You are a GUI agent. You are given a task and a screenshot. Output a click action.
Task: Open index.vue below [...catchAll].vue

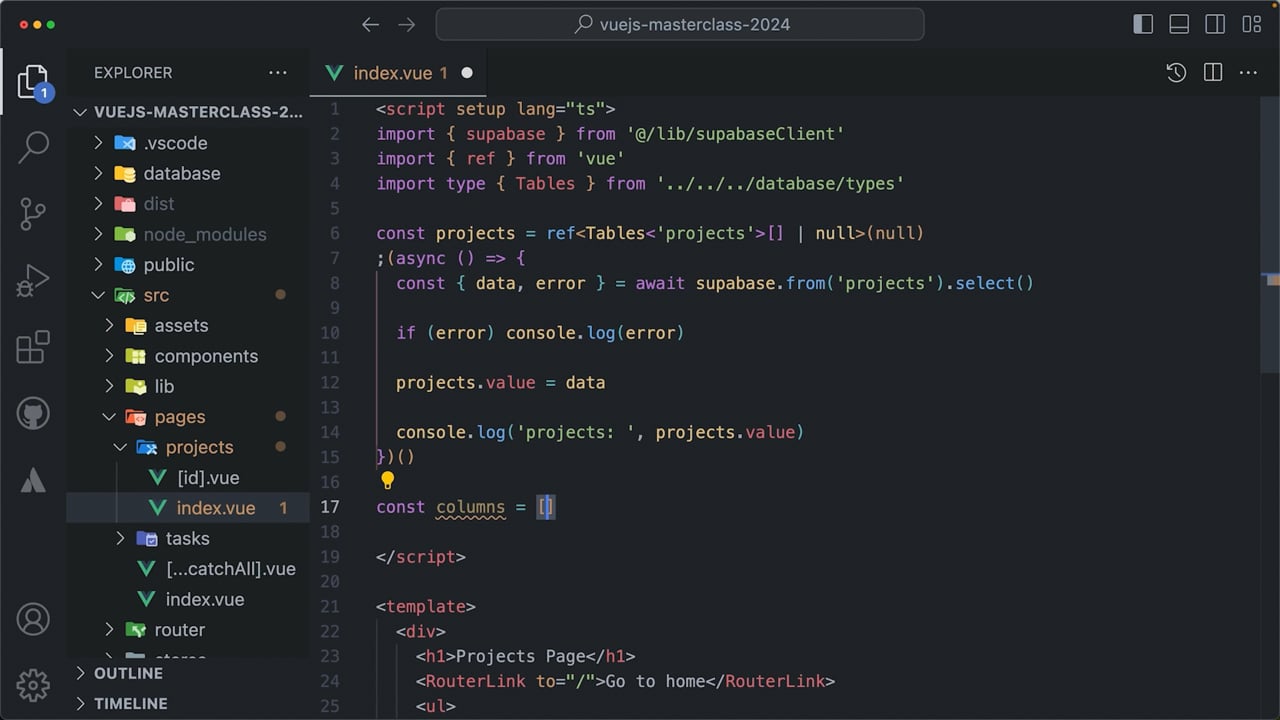coord(188,599)
